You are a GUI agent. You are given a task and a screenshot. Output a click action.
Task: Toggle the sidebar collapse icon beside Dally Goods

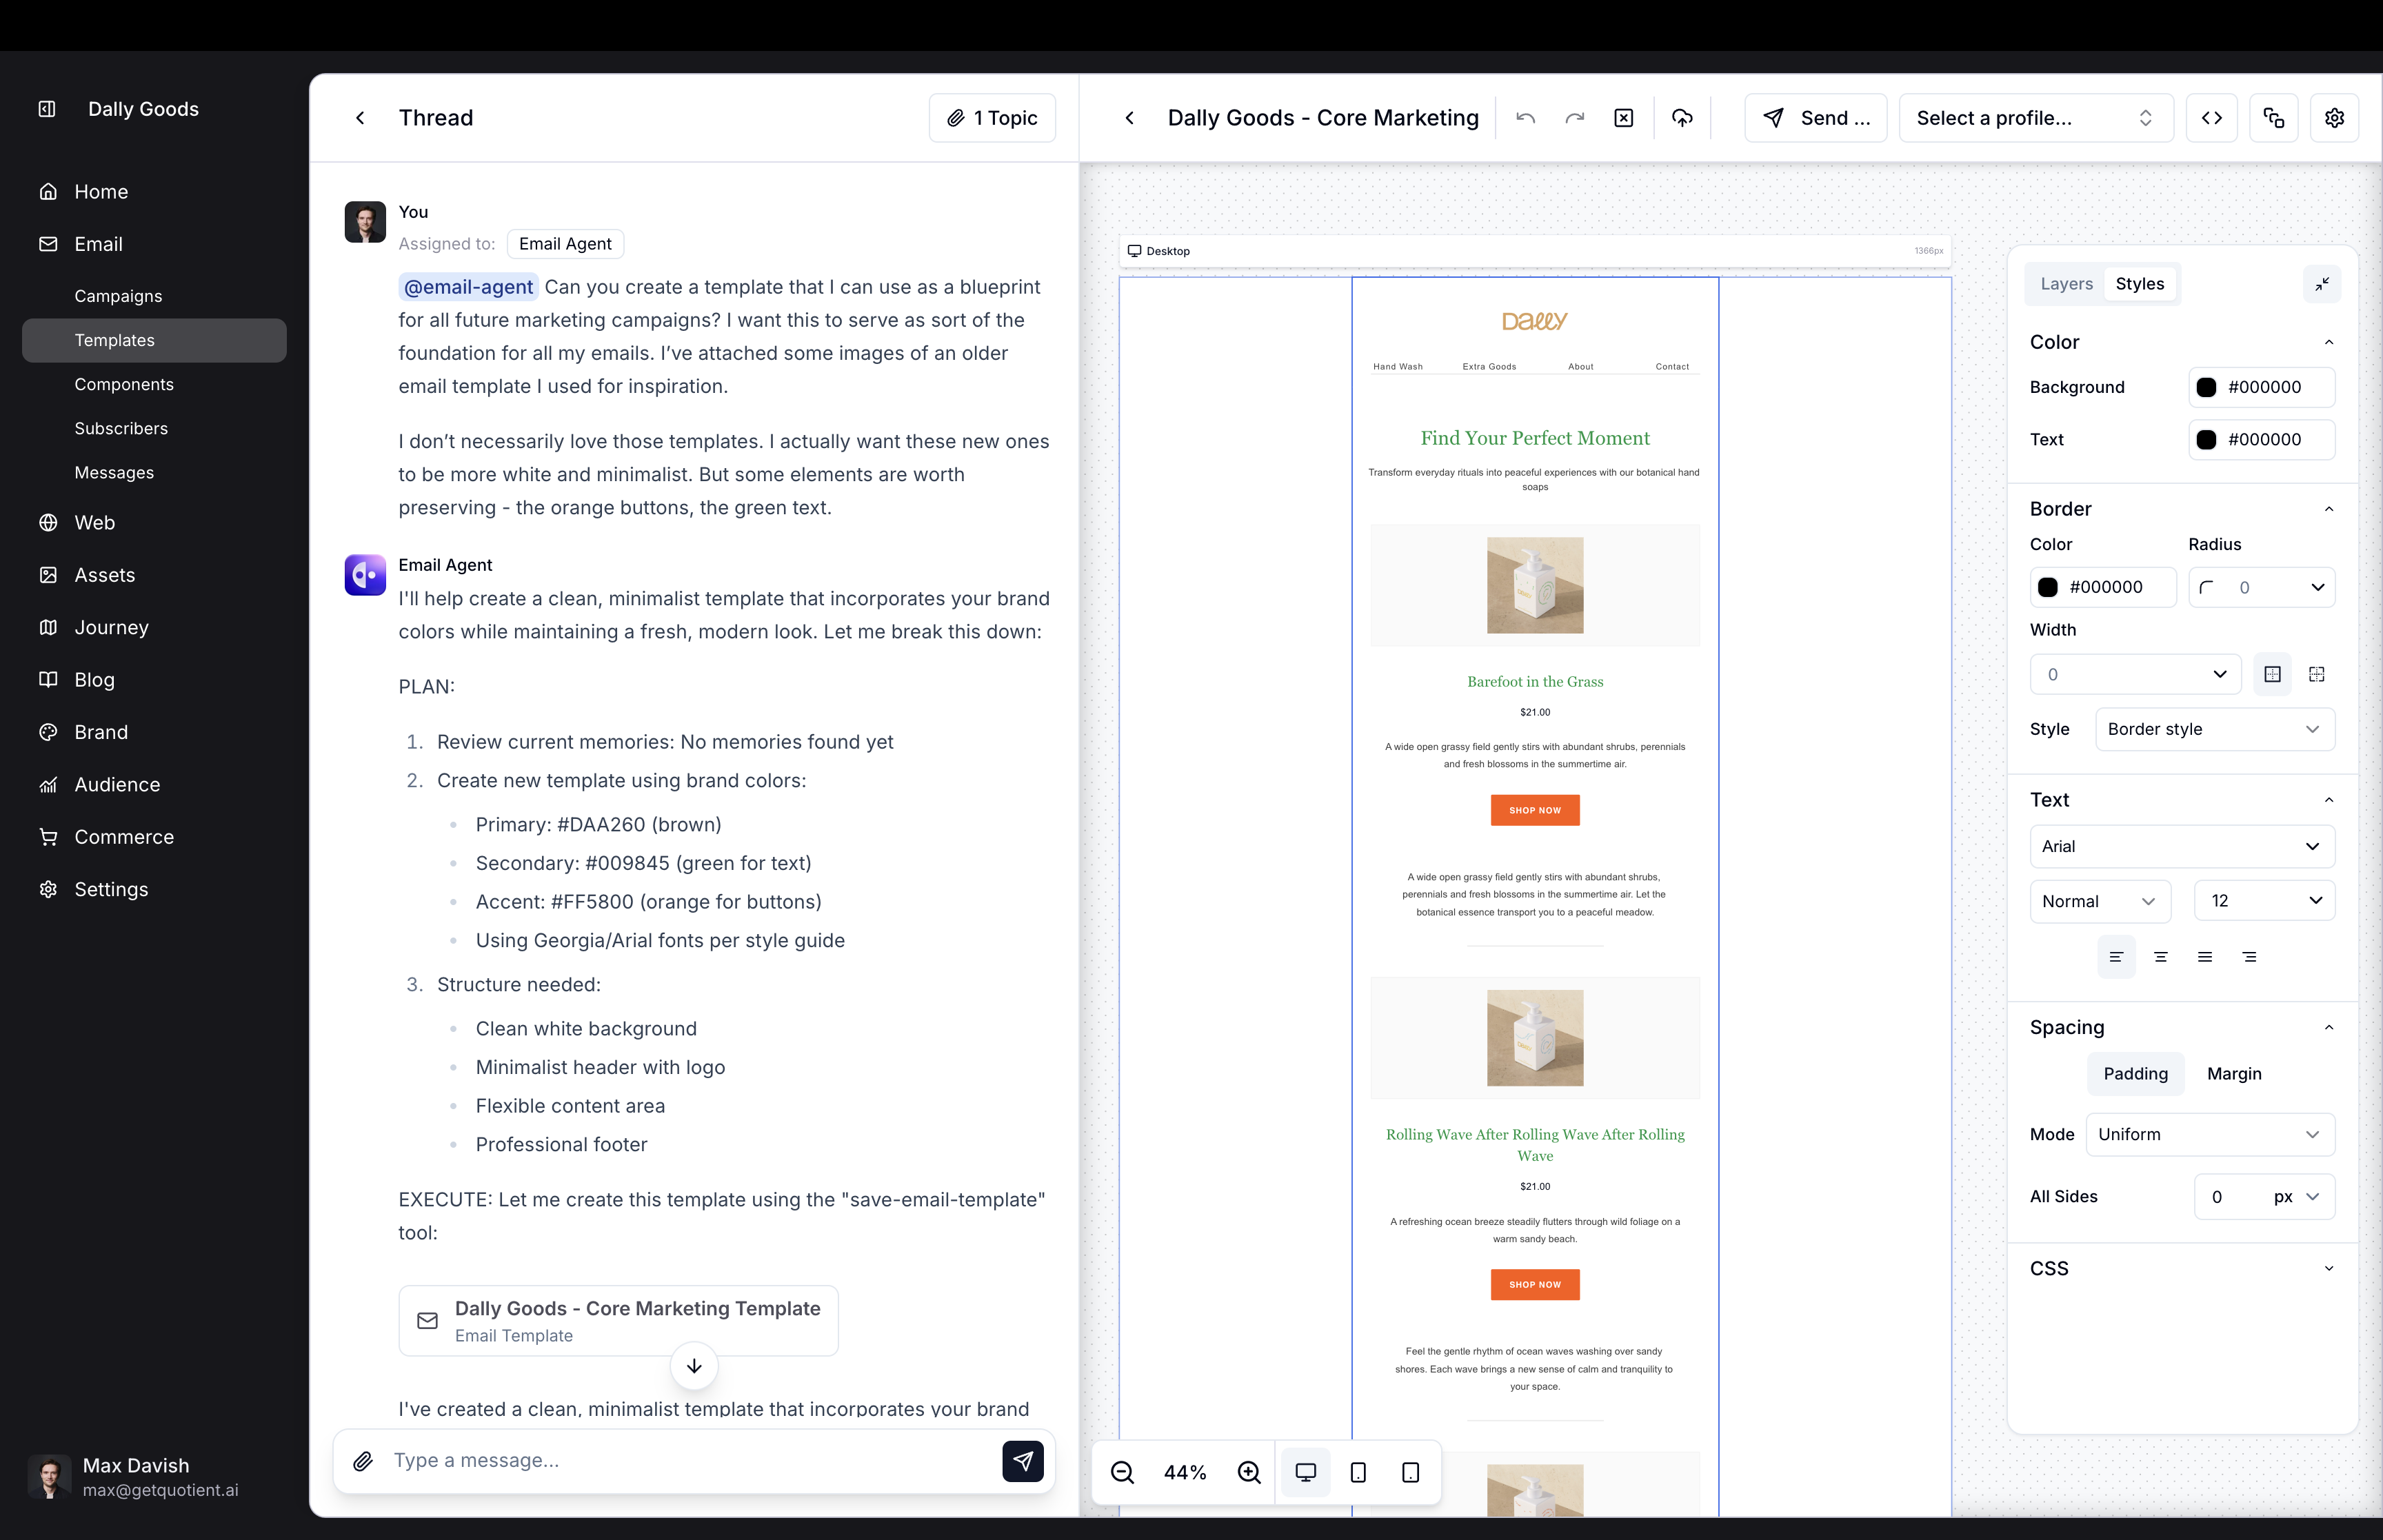tap(47, 109)
